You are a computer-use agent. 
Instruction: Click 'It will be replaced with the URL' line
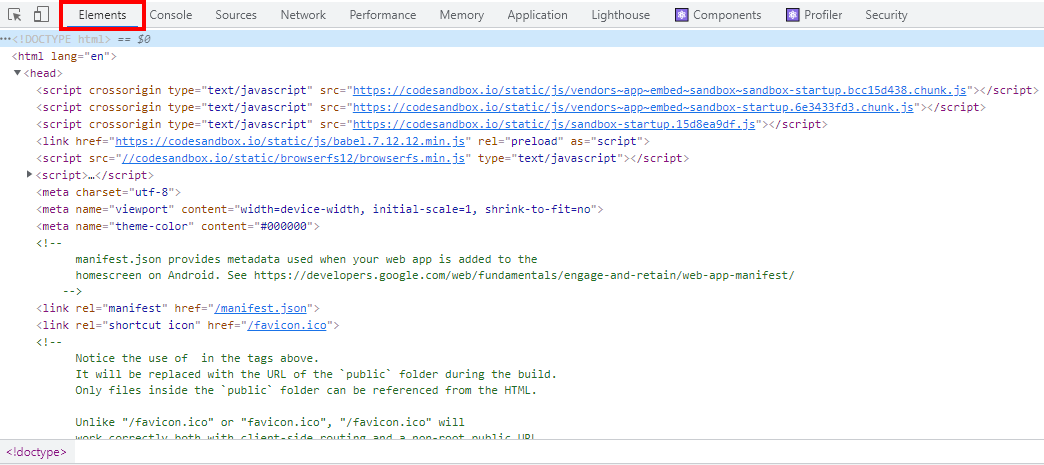click(x=316, y=374)
